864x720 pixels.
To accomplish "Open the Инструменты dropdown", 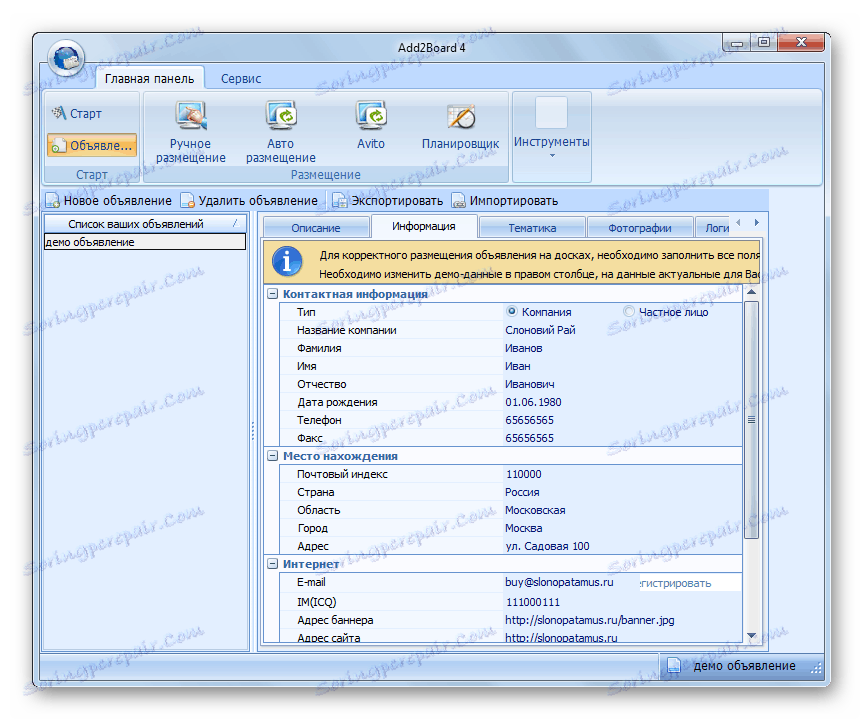I will pyautogui.click(x=552, y=137).
